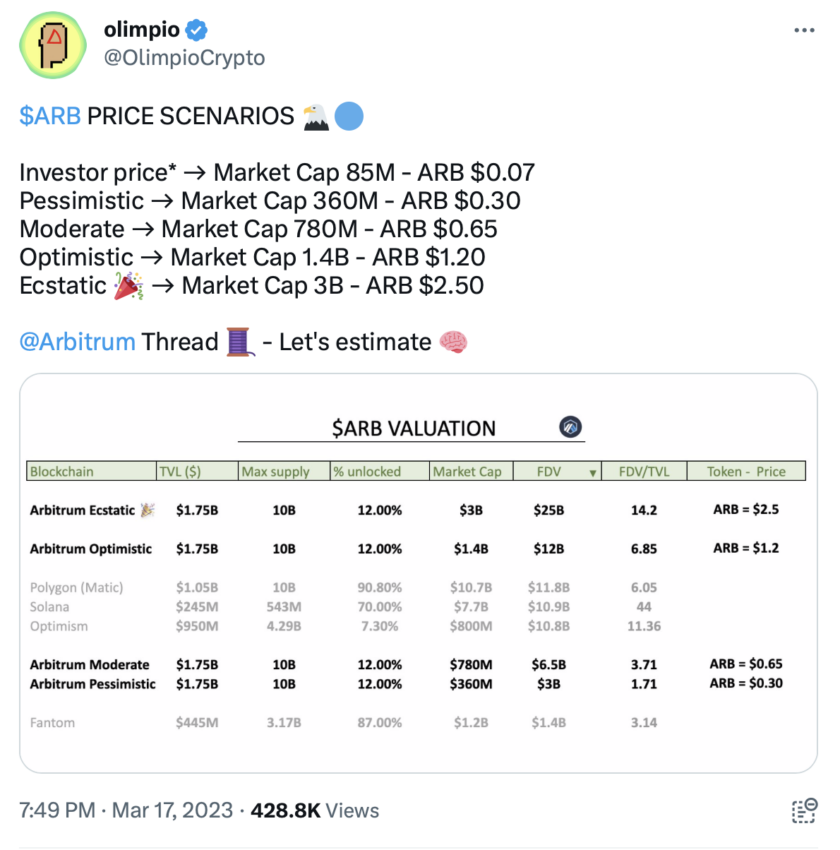840x850 pixels.
Task: Click the party popper emoji after Ecstatic
Action: (x=128, y=286)
